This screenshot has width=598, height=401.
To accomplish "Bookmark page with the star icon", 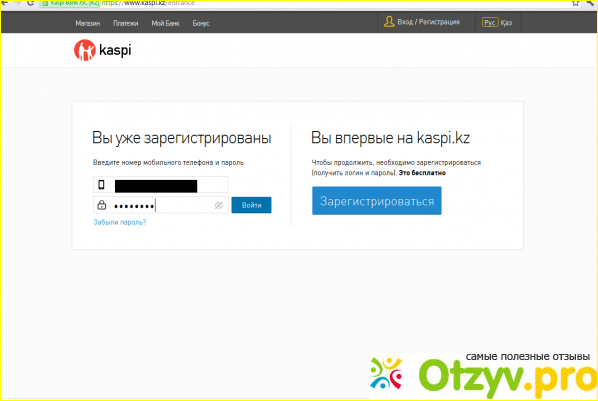I will point(575,3).
